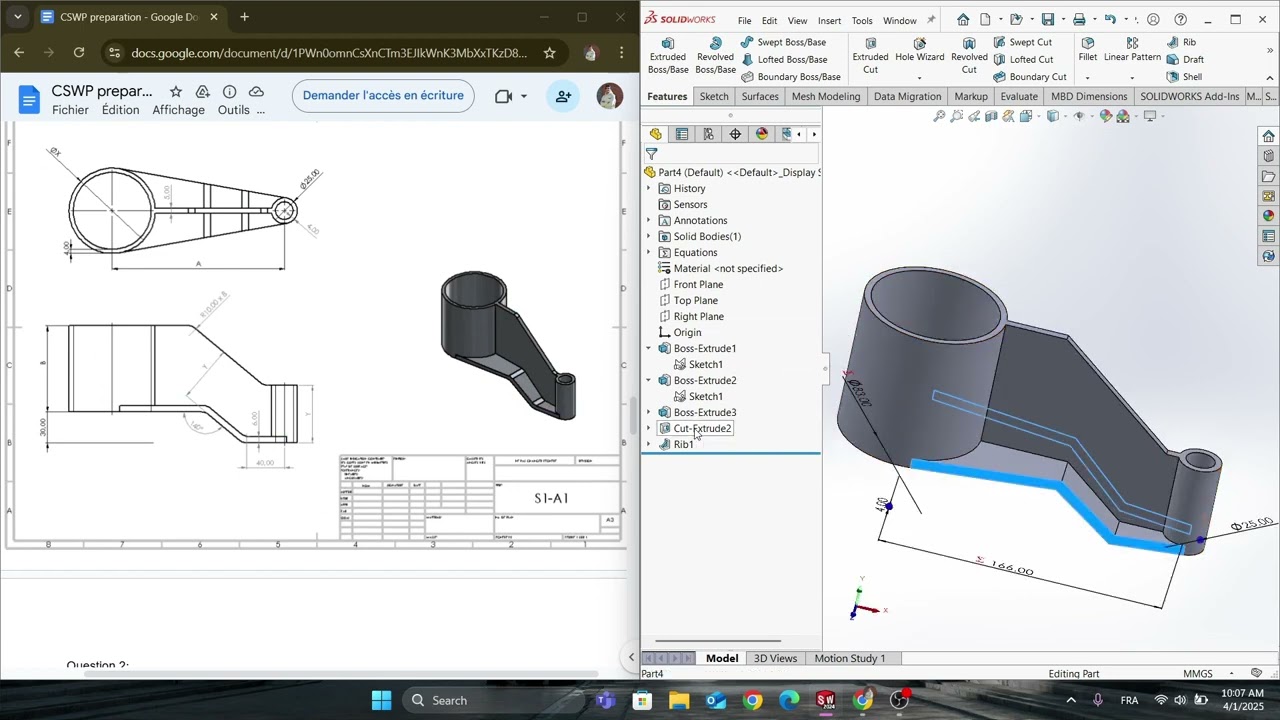Image resolution: width=1280 pixels, height=720 pixels.
Task: Collapse the Boss-Extrude1 feature node
Action: click(649, 348)
